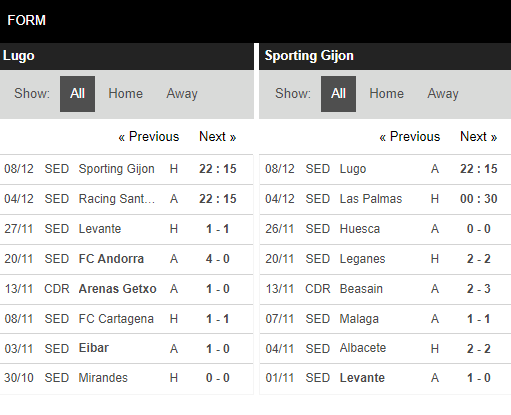Filter Sporting Gijon form by Away
511x415 pixels.
(443, 94)
